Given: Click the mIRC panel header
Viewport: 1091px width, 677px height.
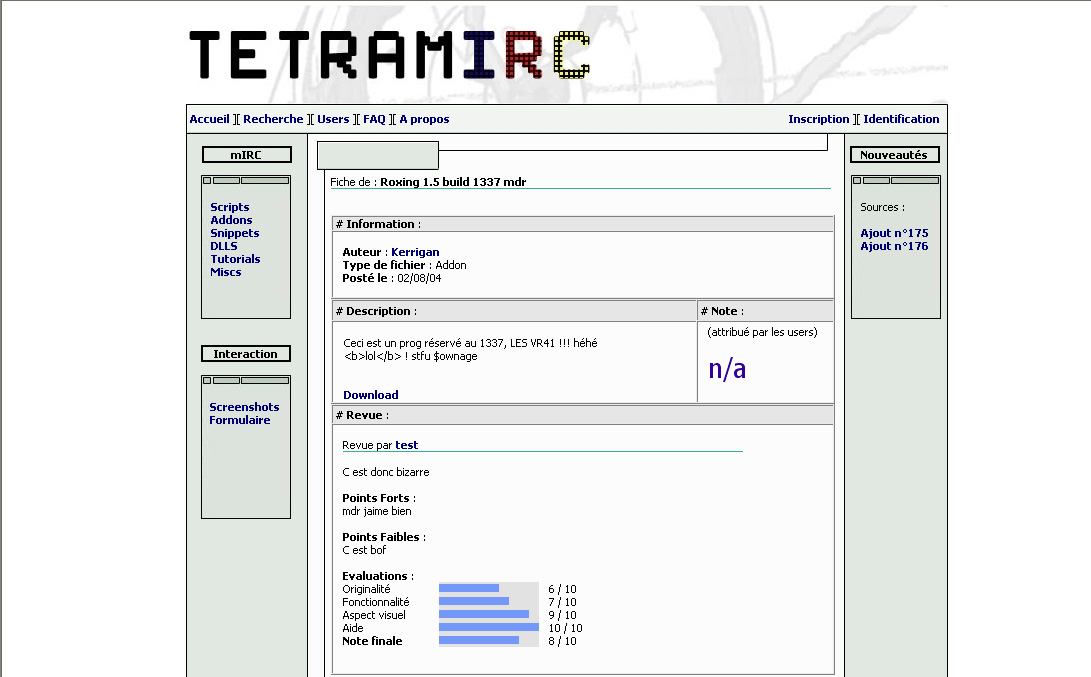Looking at the screenshot, I should [x=246, y=154].
